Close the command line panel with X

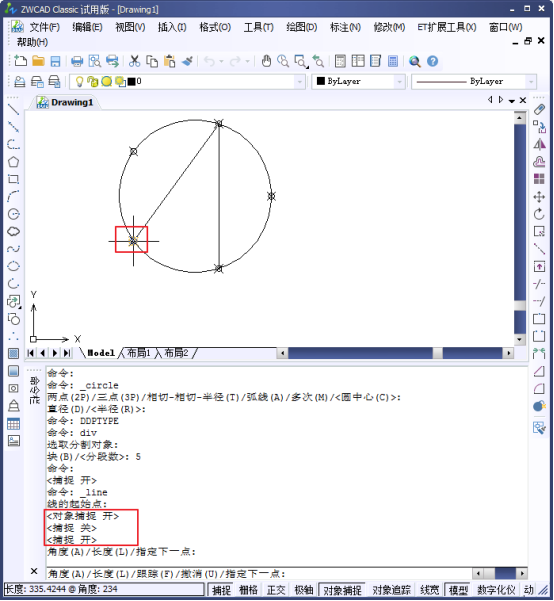pos(34,571)
